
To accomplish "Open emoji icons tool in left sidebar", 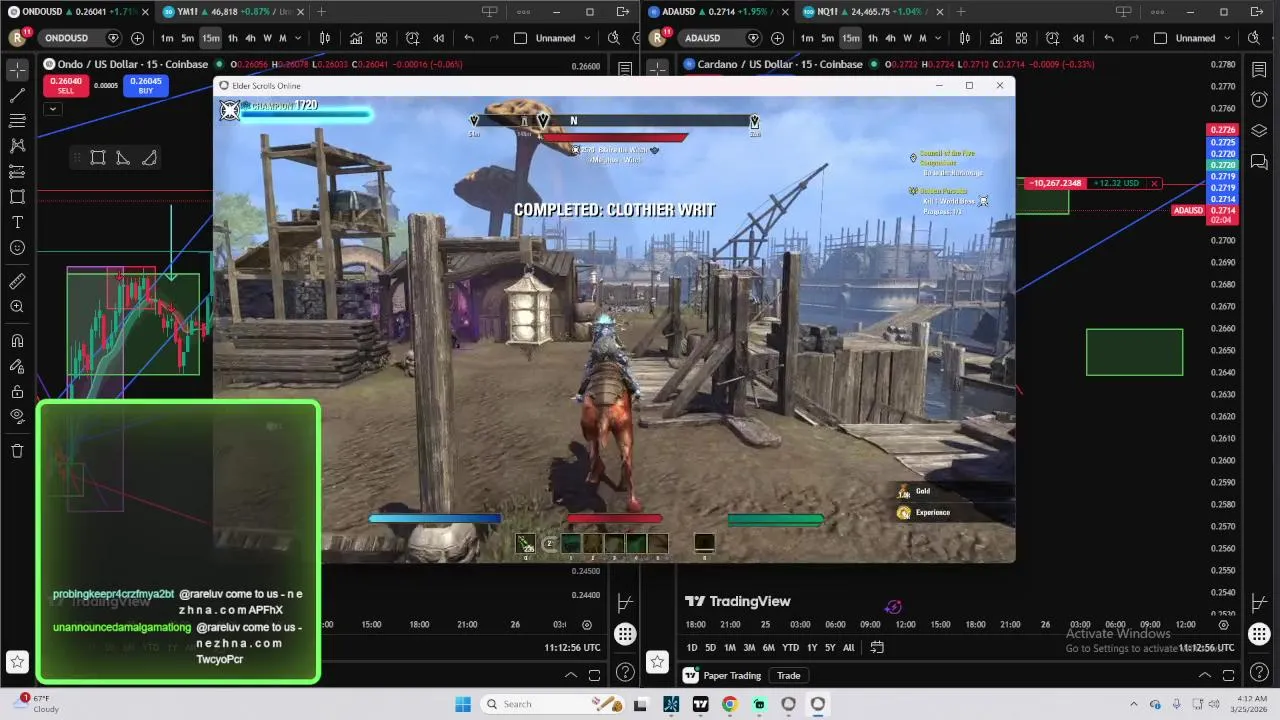I will 17,248.
